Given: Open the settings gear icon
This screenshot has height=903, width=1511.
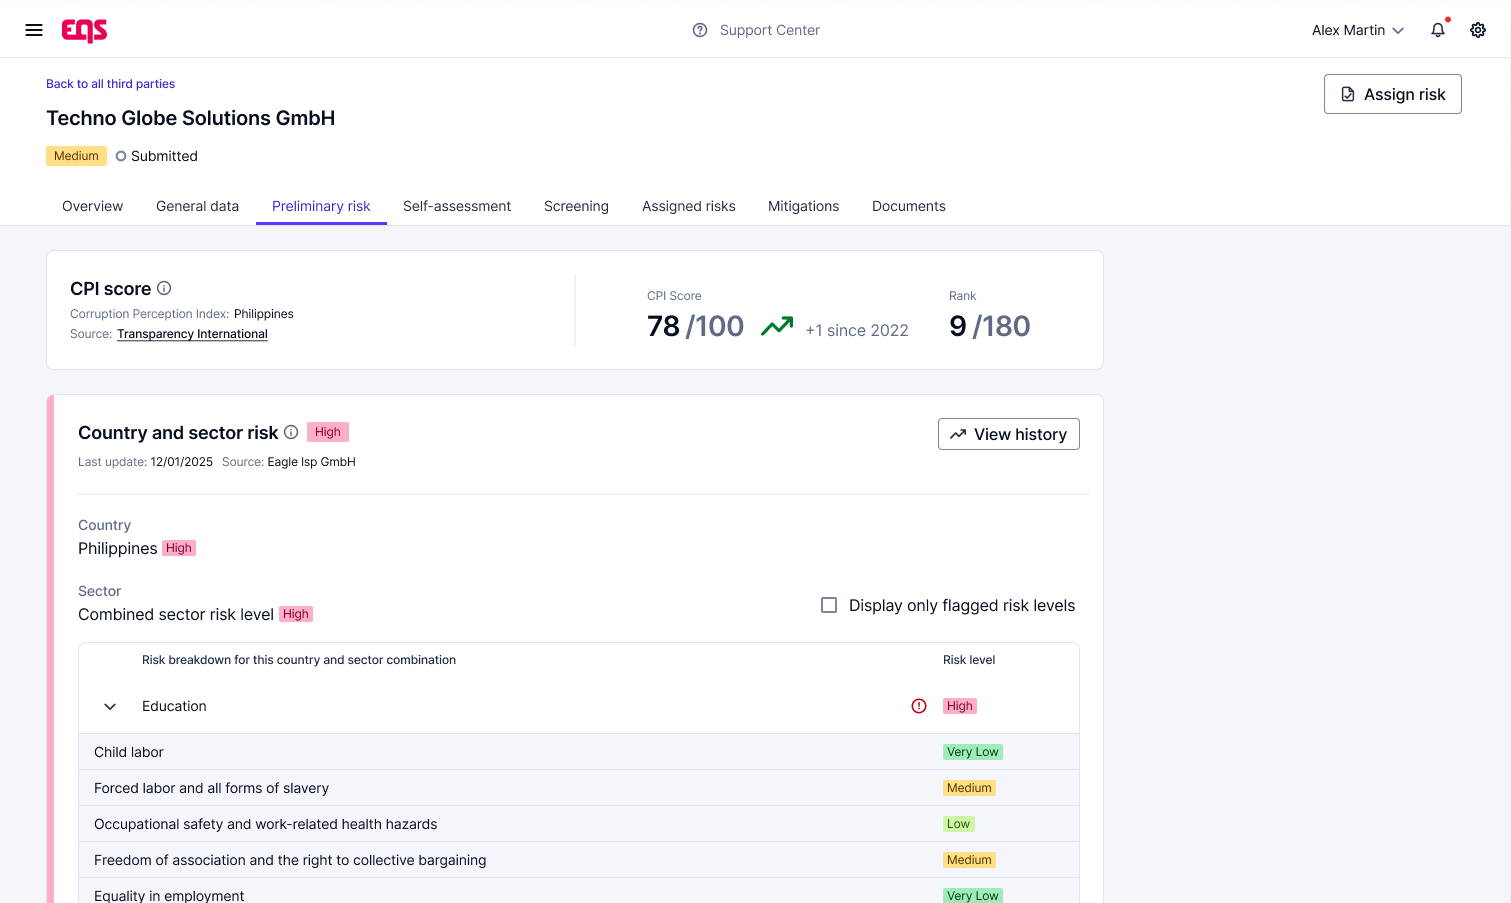Looking at the screenshot, I should pyautogui.click(x=1477, y=30).
